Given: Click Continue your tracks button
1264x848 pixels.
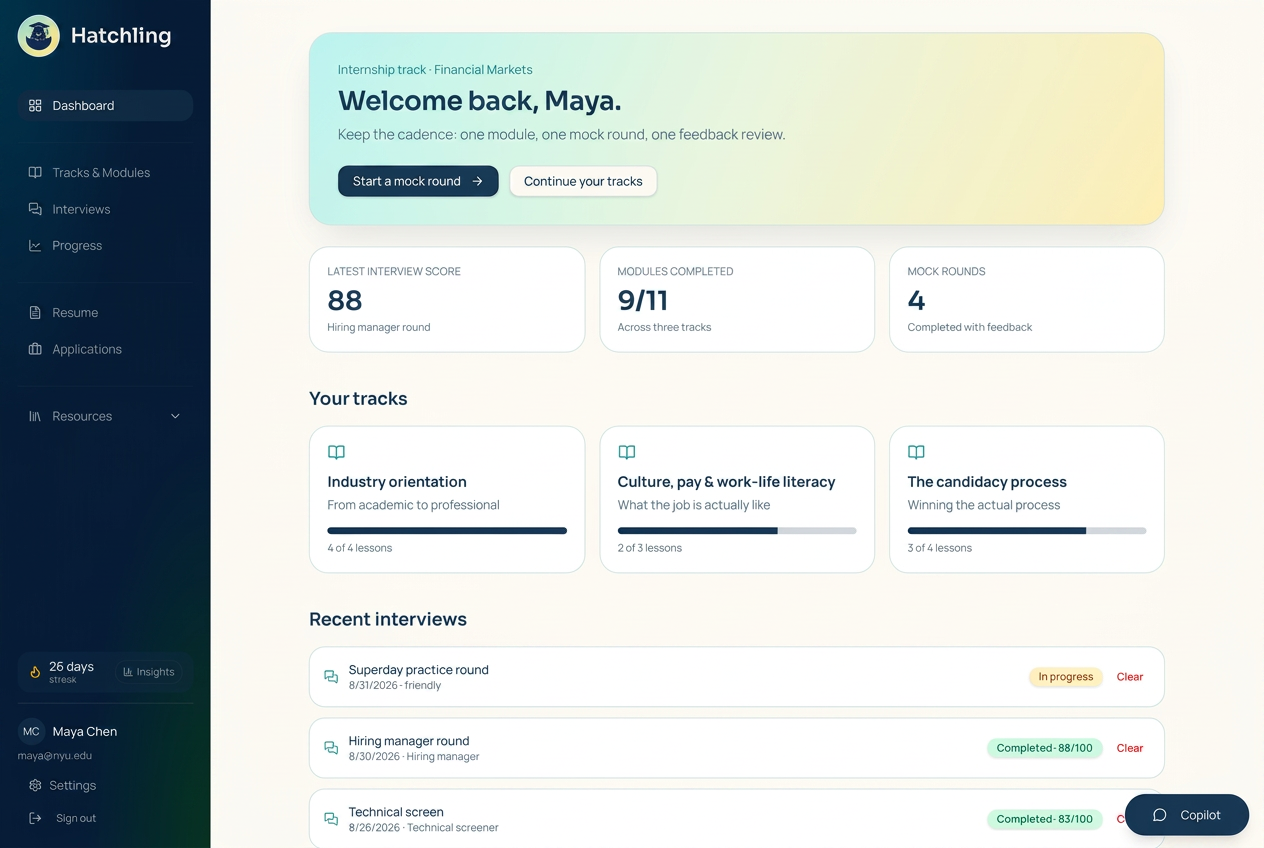Looking at the screenshot, I should [x=583, y=181].
